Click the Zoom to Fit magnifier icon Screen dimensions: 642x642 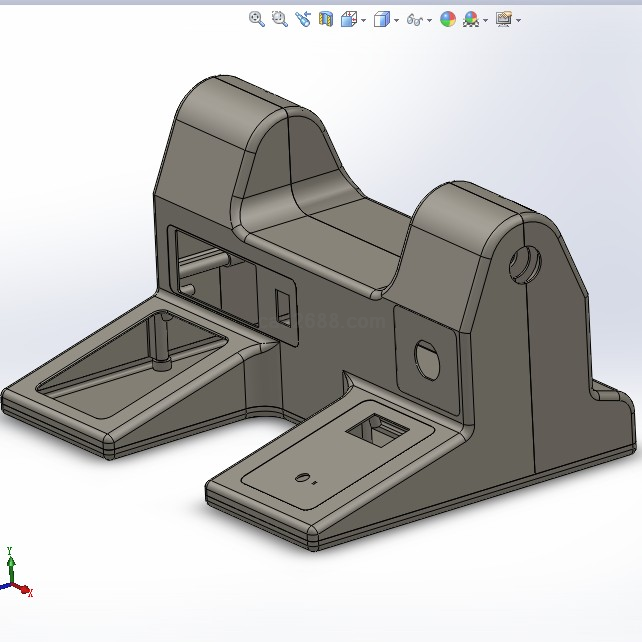257,19
